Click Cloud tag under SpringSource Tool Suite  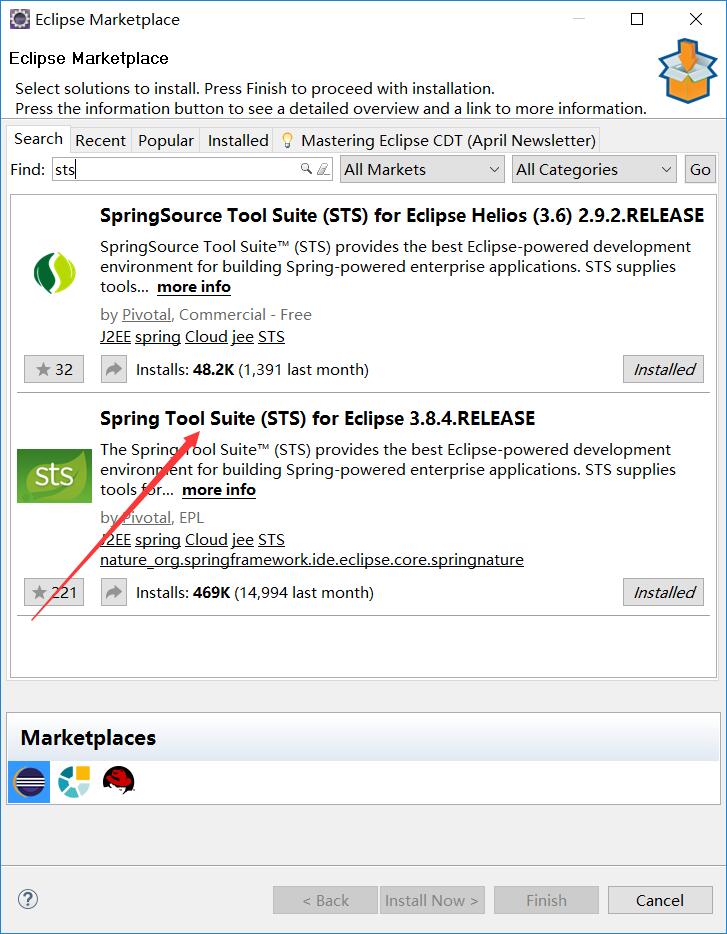click(206, 337)
